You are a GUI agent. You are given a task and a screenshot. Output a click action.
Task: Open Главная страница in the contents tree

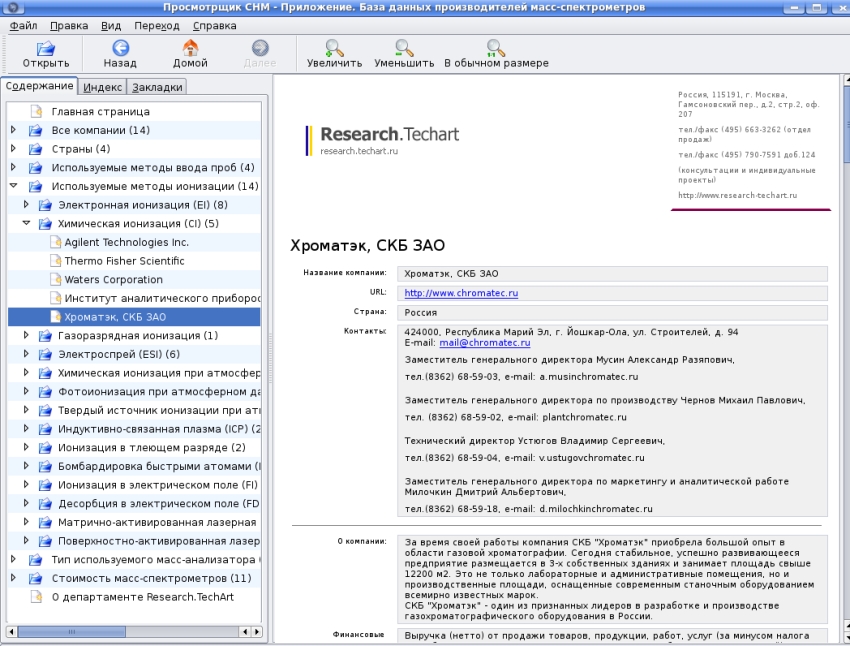100,112
